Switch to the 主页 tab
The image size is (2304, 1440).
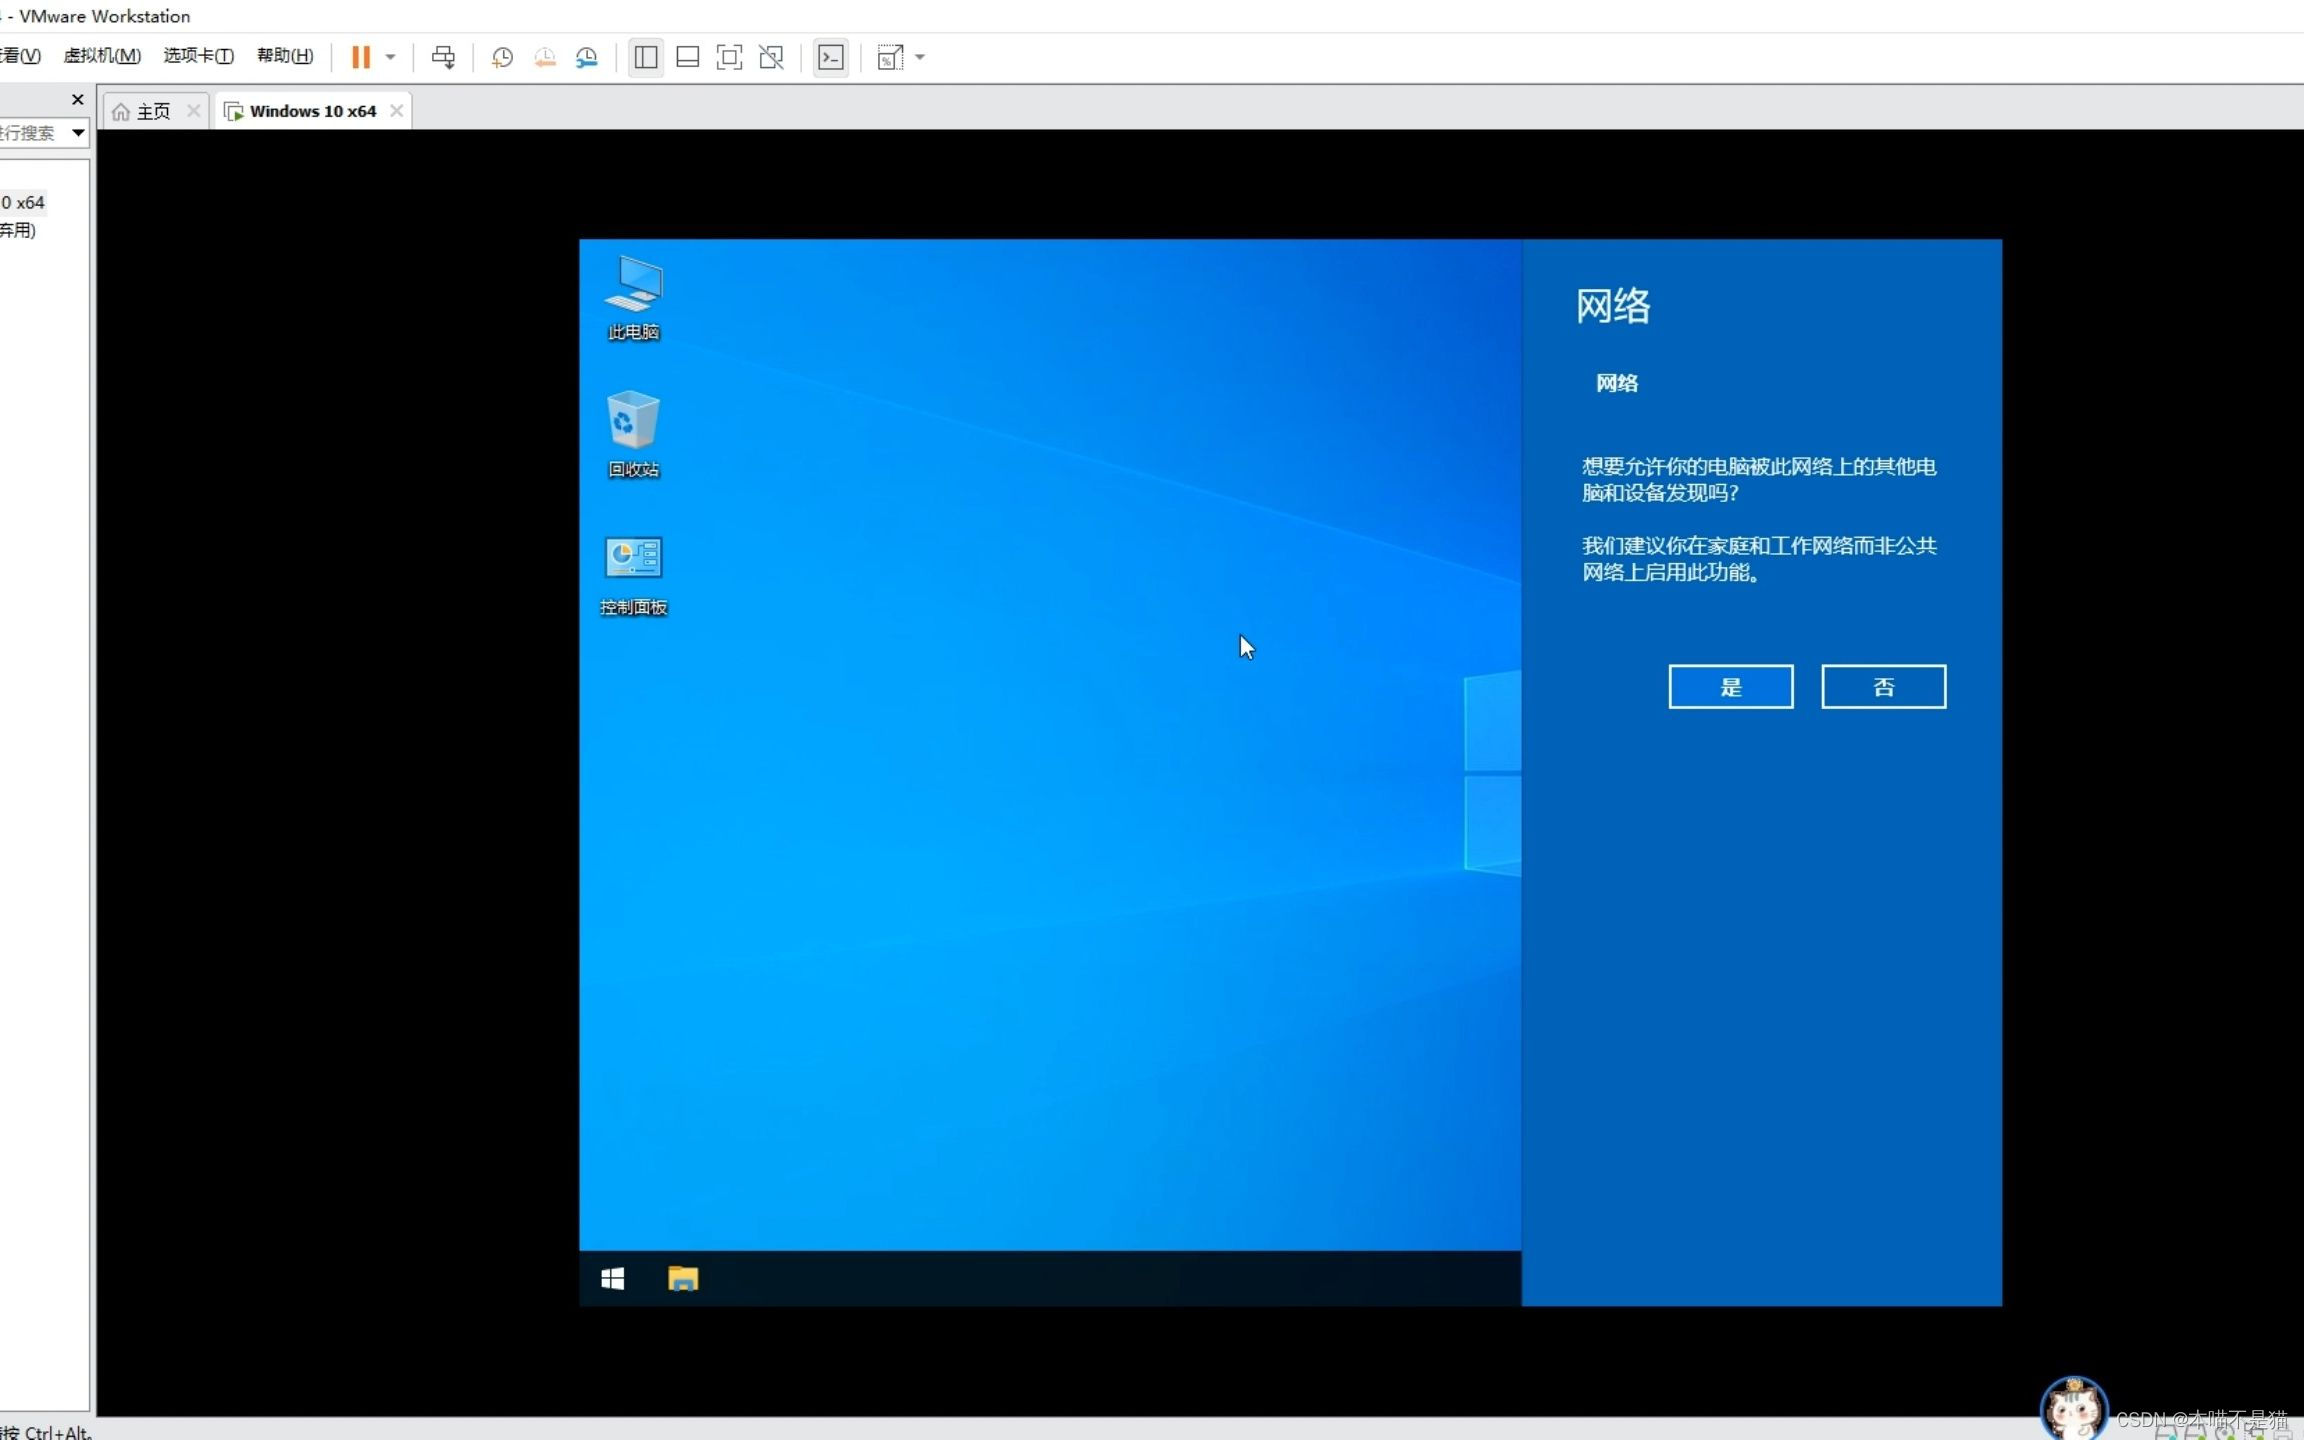[152, 111]
